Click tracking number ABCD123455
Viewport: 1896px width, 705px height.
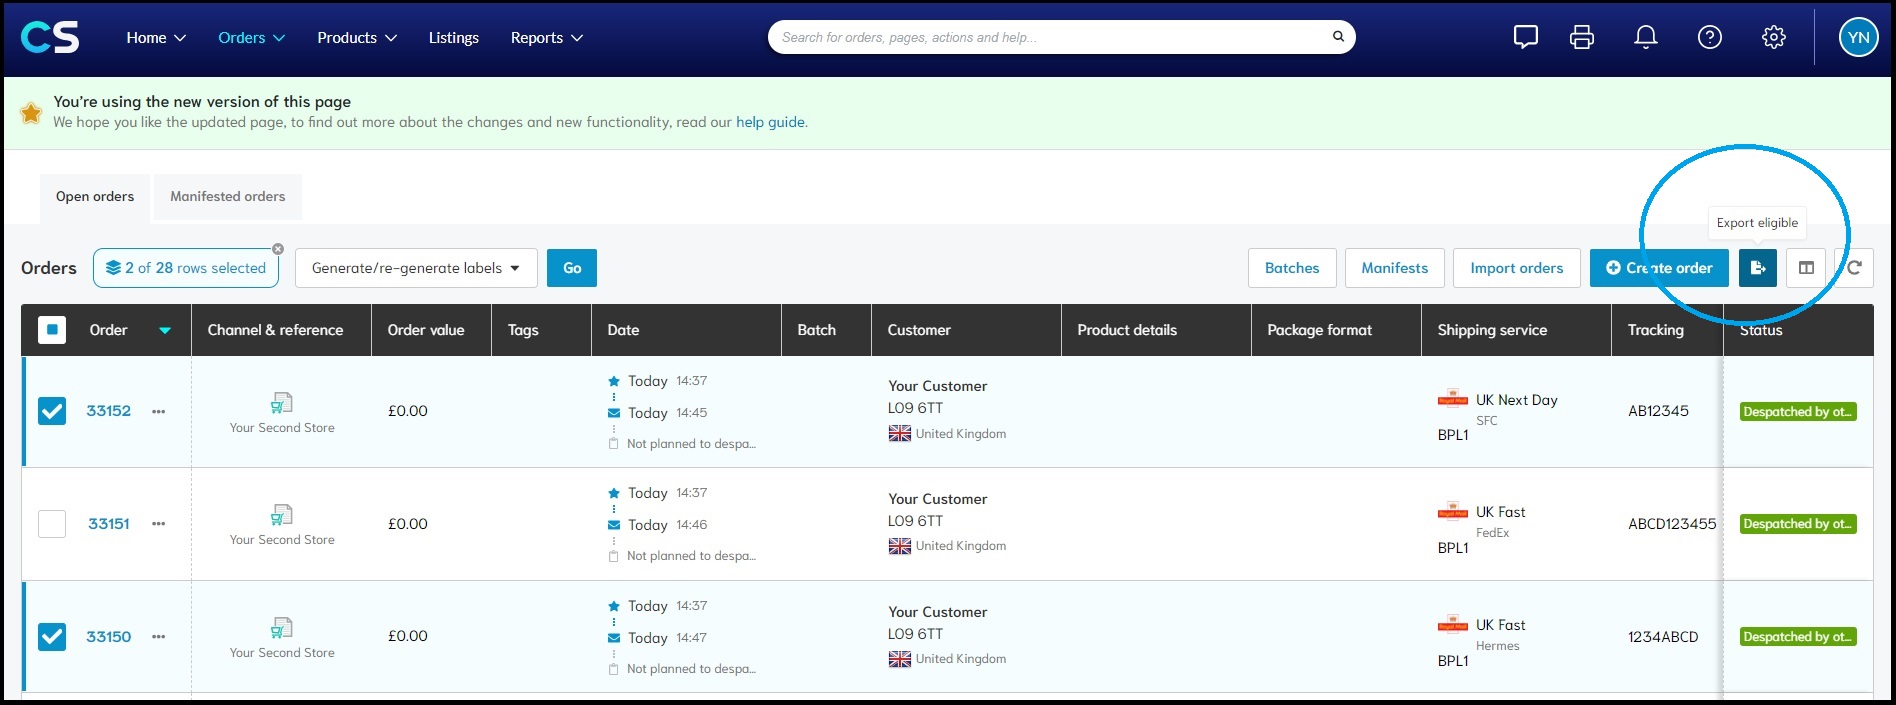click(1672, 524)
